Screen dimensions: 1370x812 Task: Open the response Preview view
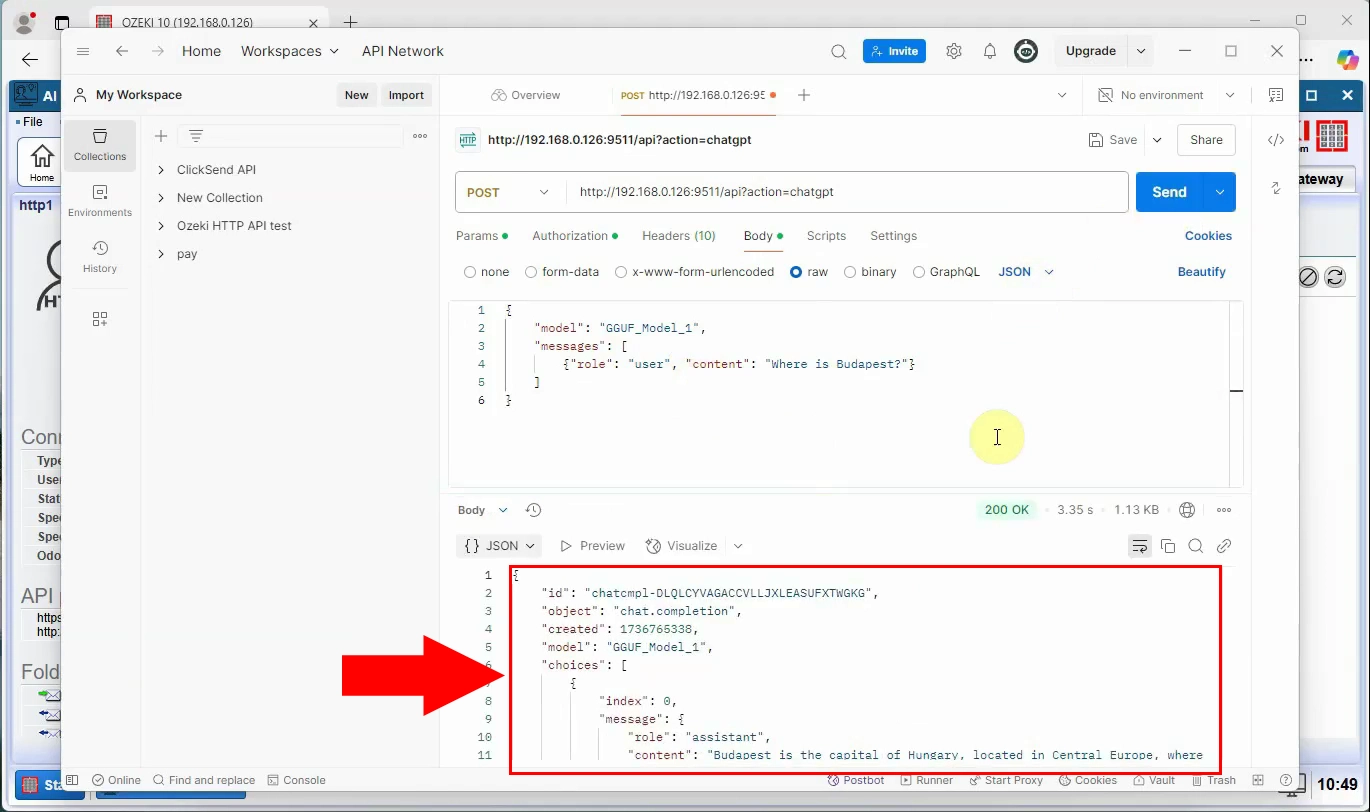pos(592,546)
